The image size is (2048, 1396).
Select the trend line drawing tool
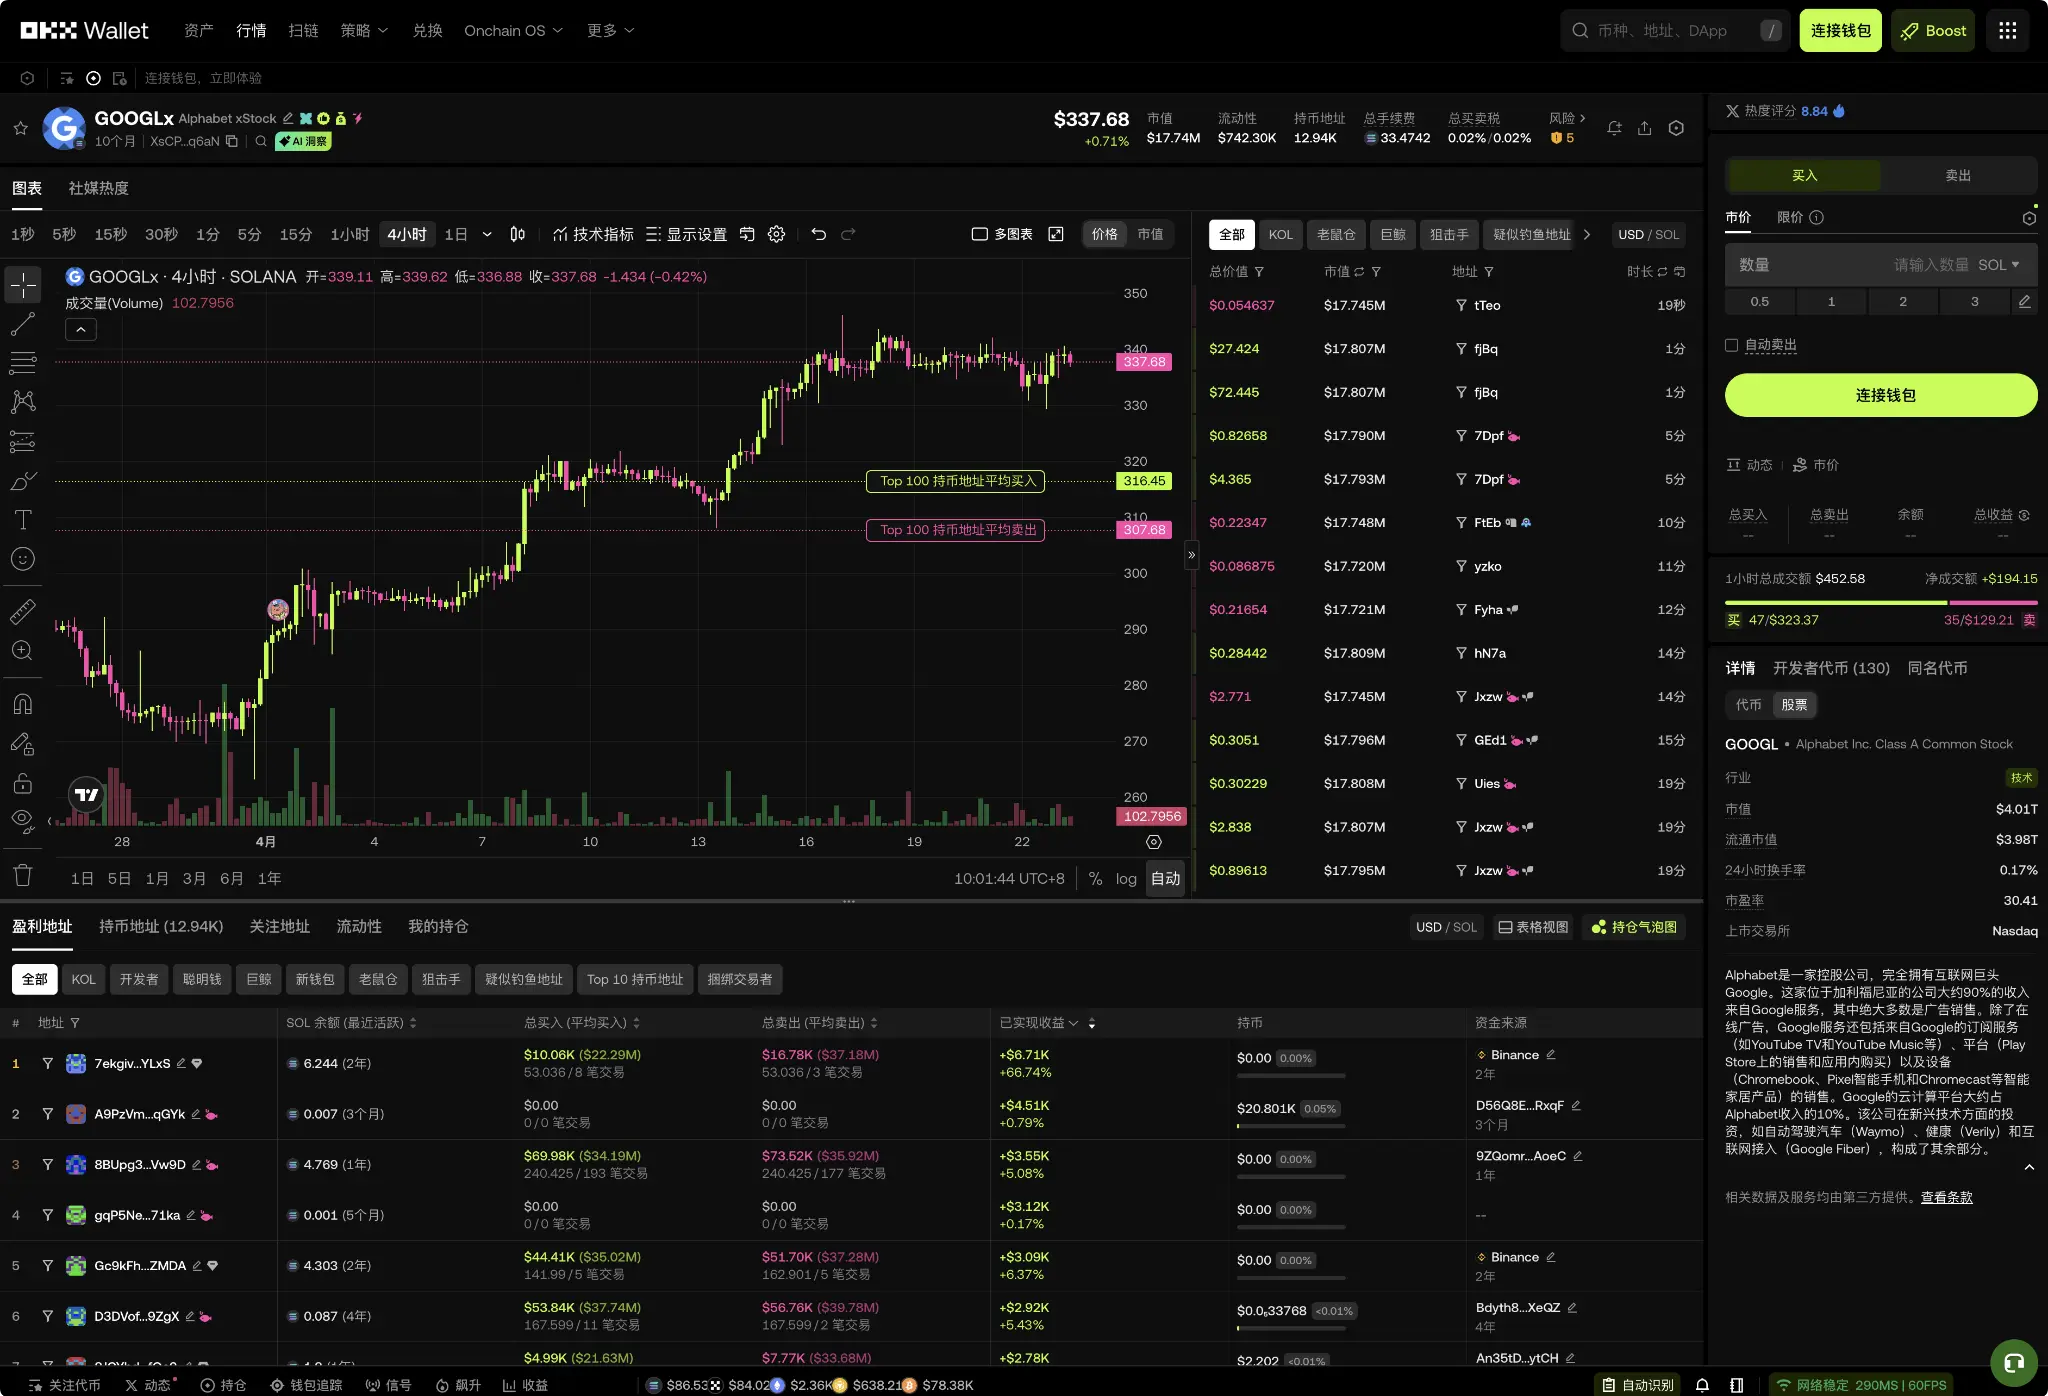tap(22, 324)
